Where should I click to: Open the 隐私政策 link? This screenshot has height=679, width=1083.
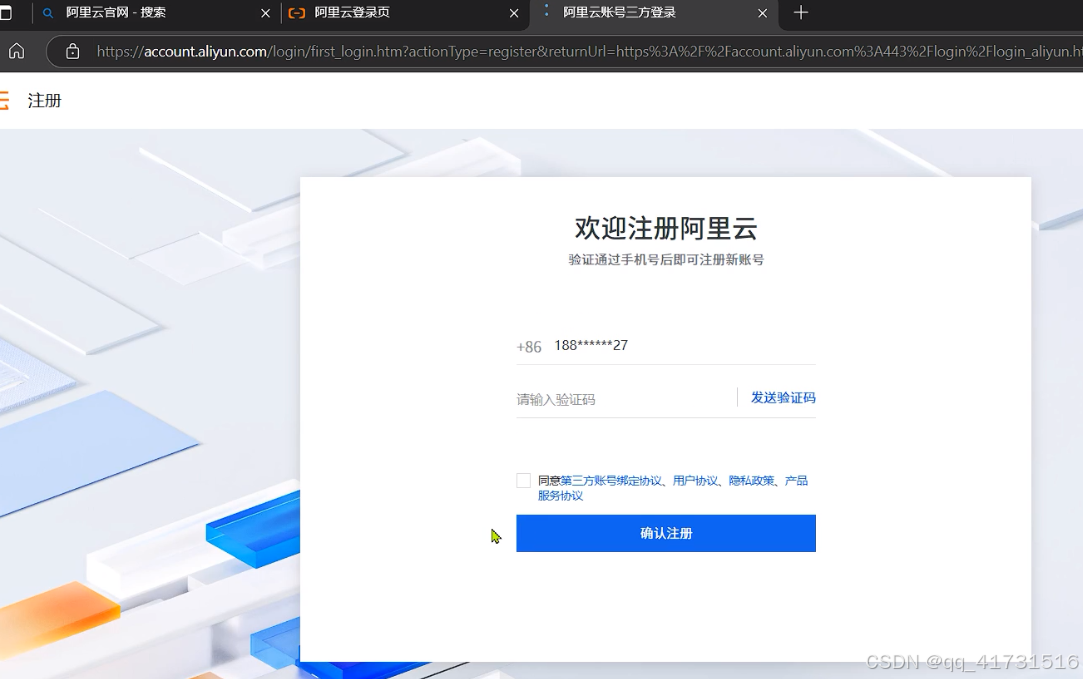click(x=751, y=480)
